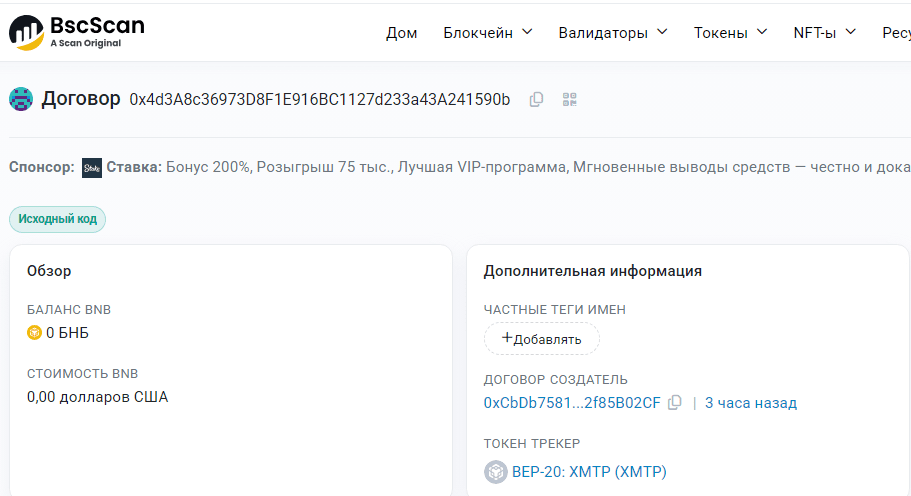Image resolution: width=911 pixels, height=496 pixels.
Task: Expand the Блокчейн dropdown menu
Action: [x=488, y=33]
